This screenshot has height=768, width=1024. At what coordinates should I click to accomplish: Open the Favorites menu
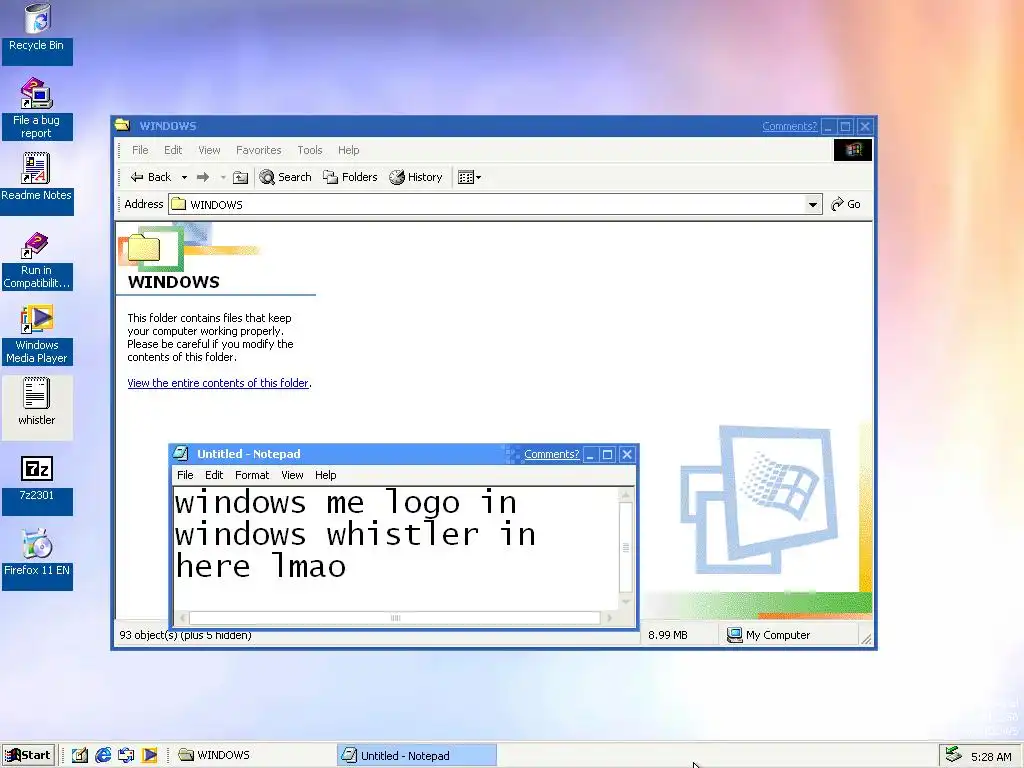tap(259, 150)
